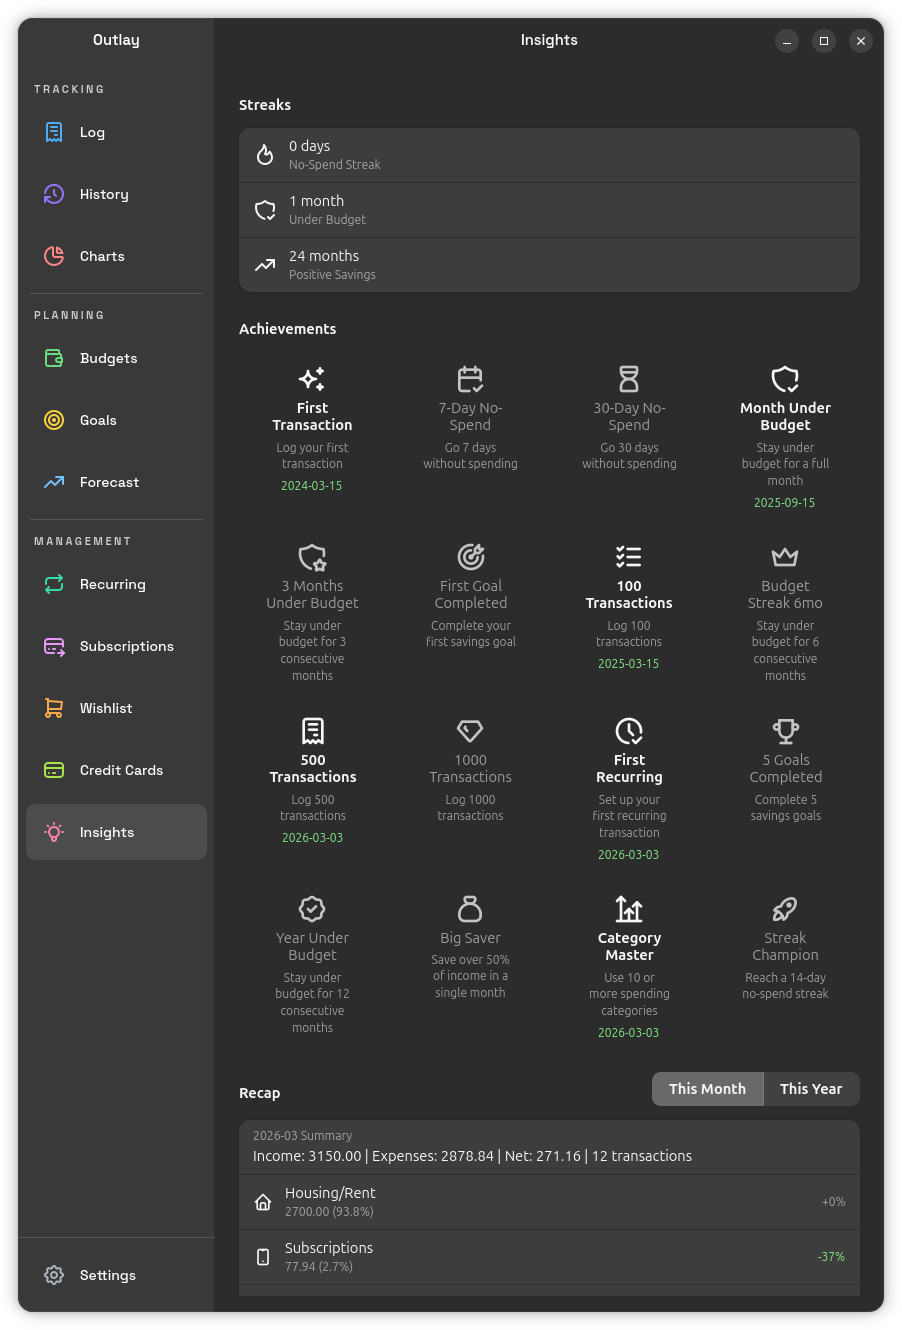Open the Housing/Rent recap row

(x=549, y=1202)
